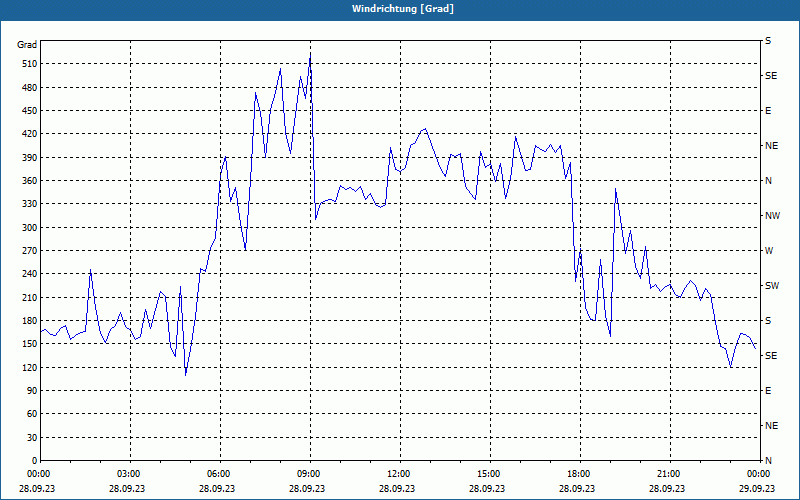Click the 21:00 time axis label
This screenshot has height=500, width=800.
click(668, 474)
